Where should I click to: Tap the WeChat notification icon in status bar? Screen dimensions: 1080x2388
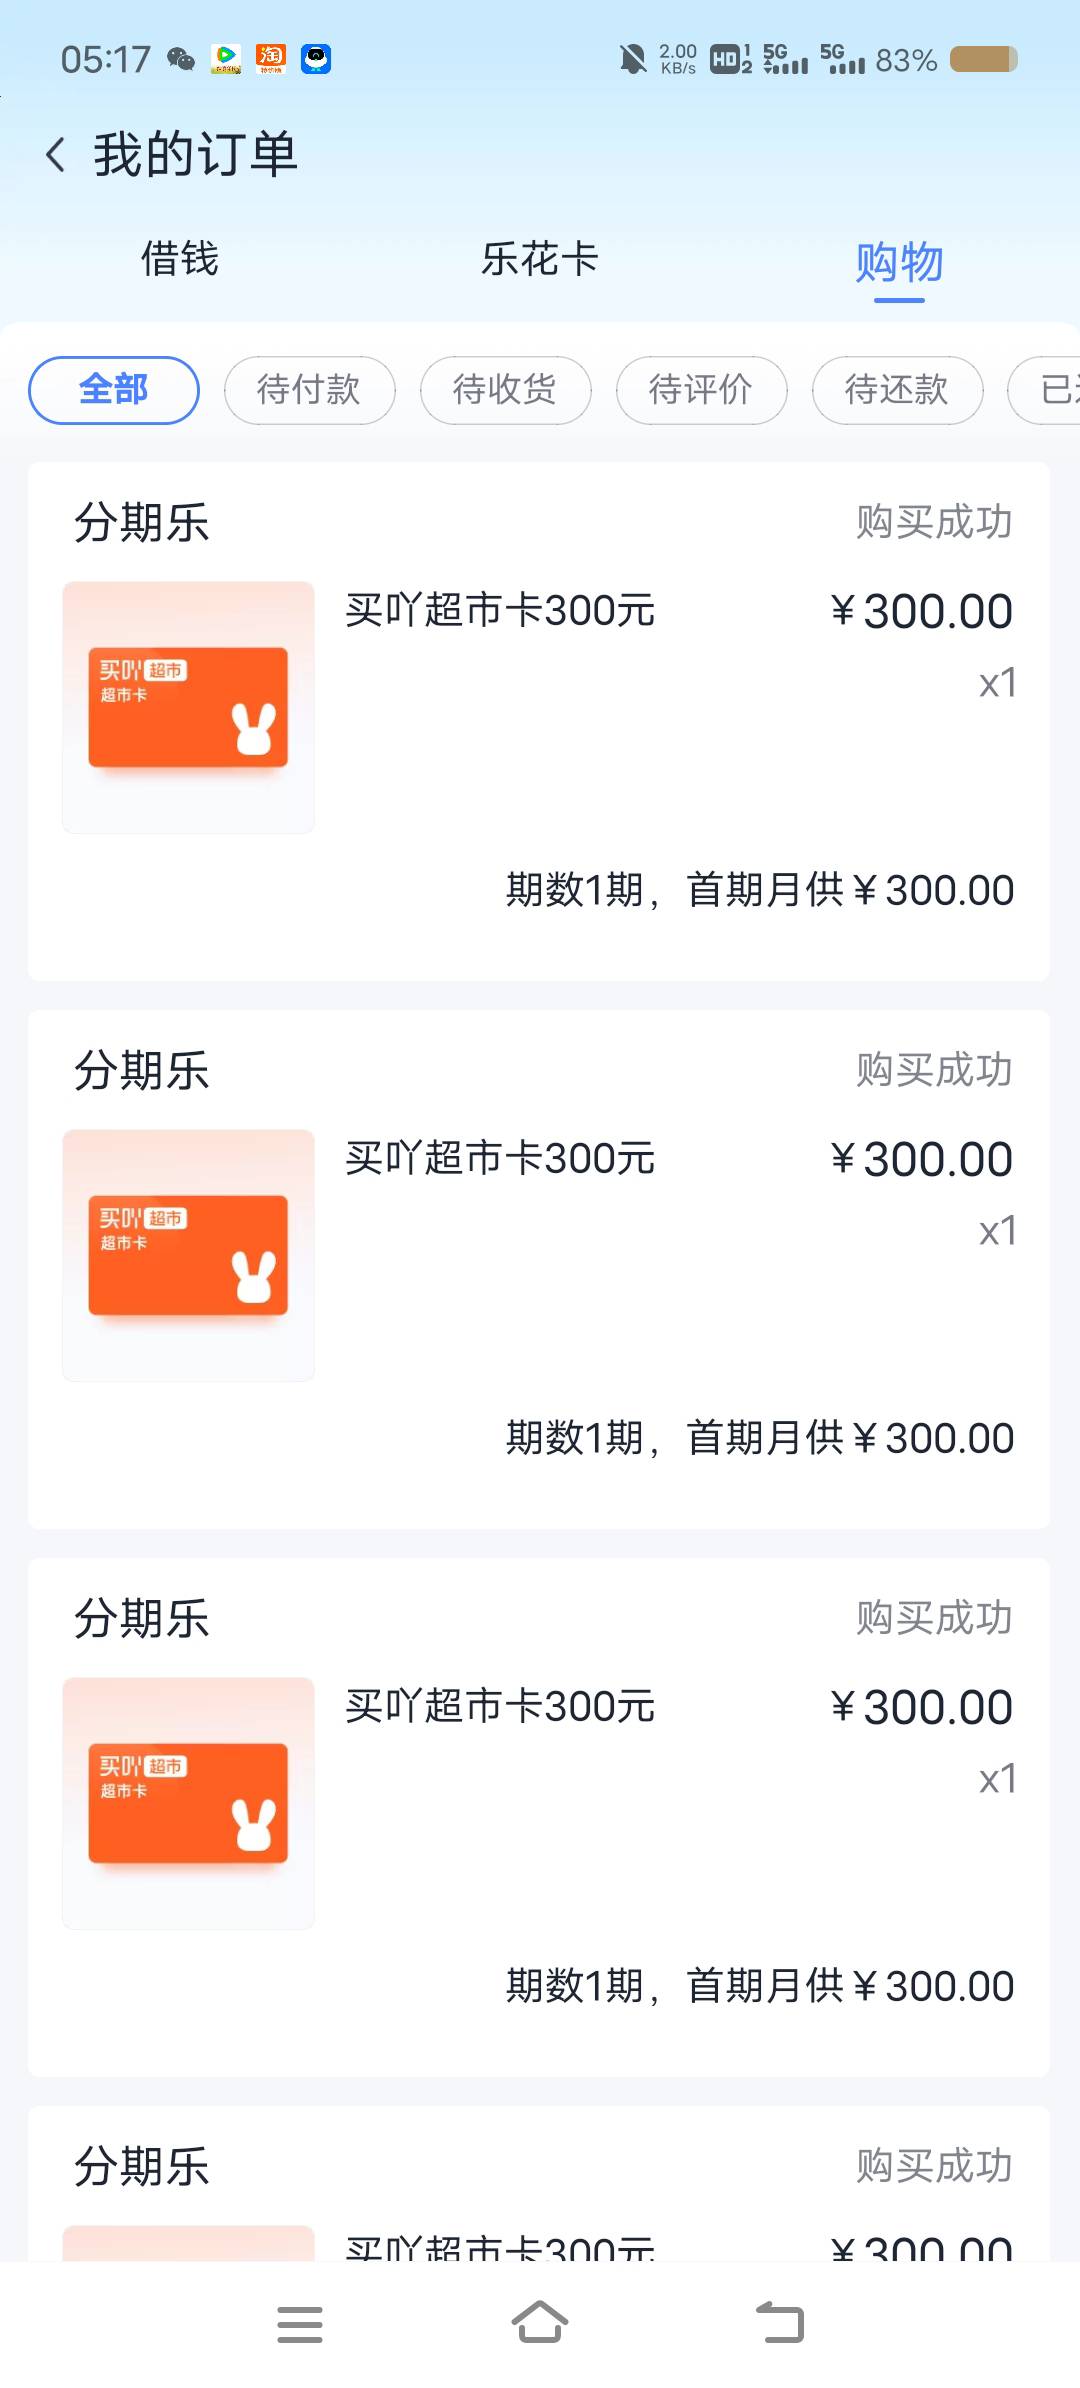pyautogui.click(x=181, y=59)
